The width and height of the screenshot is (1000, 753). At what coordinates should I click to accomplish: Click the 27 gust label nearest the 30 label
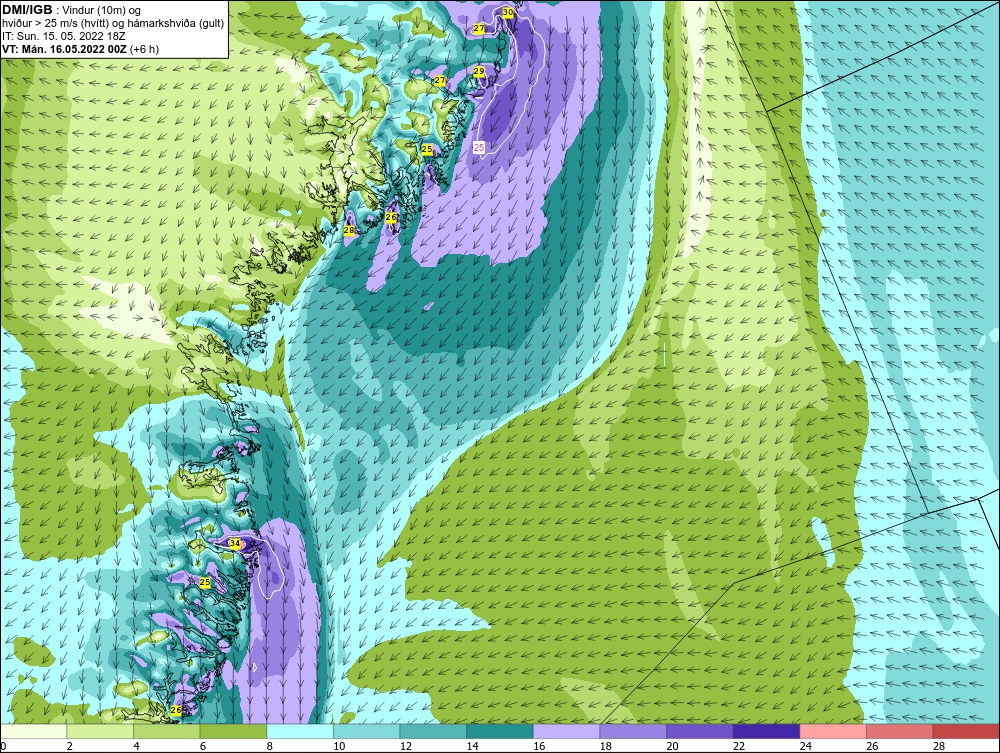(x=479, y=29)
